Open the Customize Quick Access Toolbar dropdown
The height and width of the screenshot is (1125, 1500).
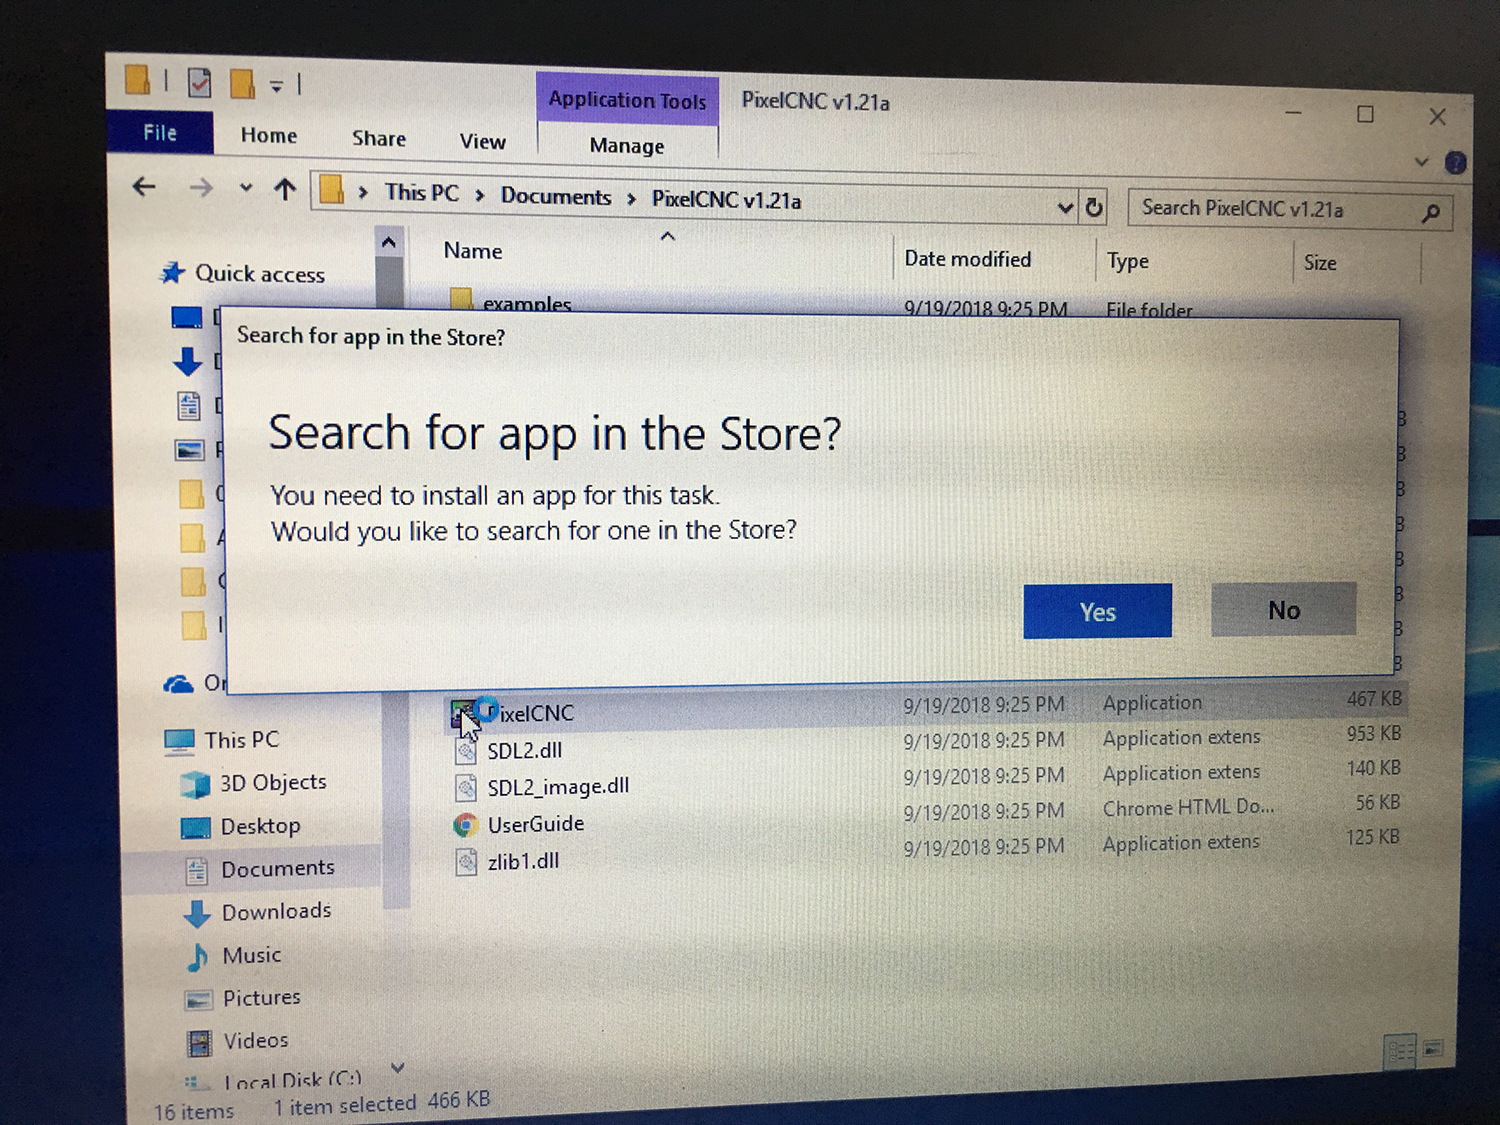pos(277,87)
